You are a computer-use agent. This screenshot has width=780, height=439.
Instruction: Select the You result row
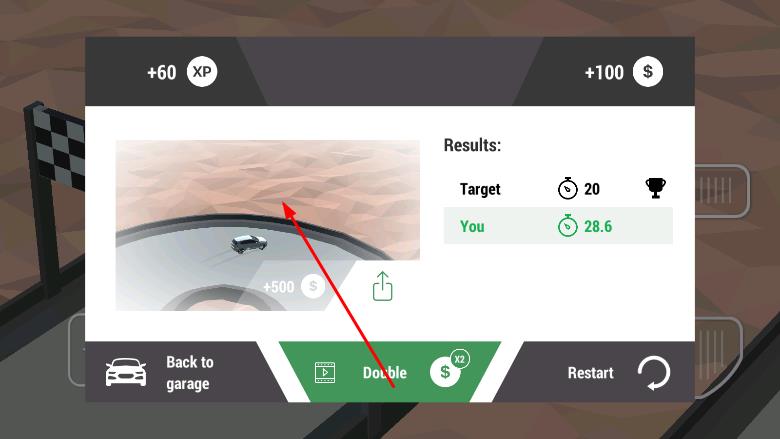(x=558, y=226)
